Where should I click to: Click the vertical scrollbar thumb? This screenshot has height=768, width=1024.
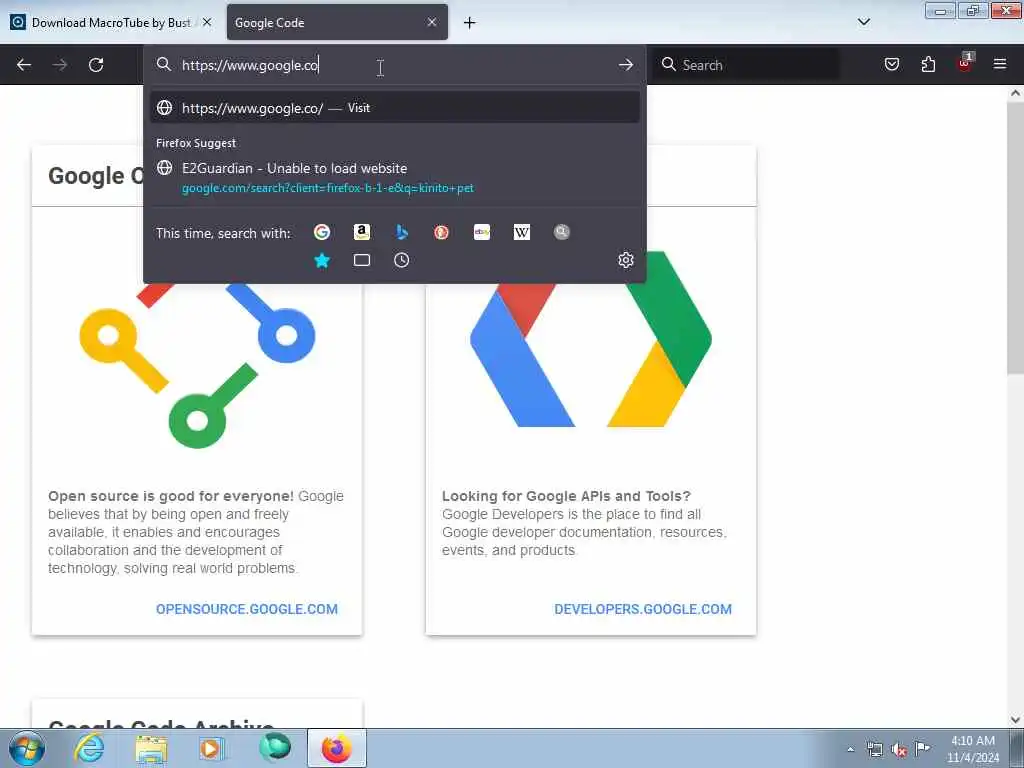coord(1015,237)
